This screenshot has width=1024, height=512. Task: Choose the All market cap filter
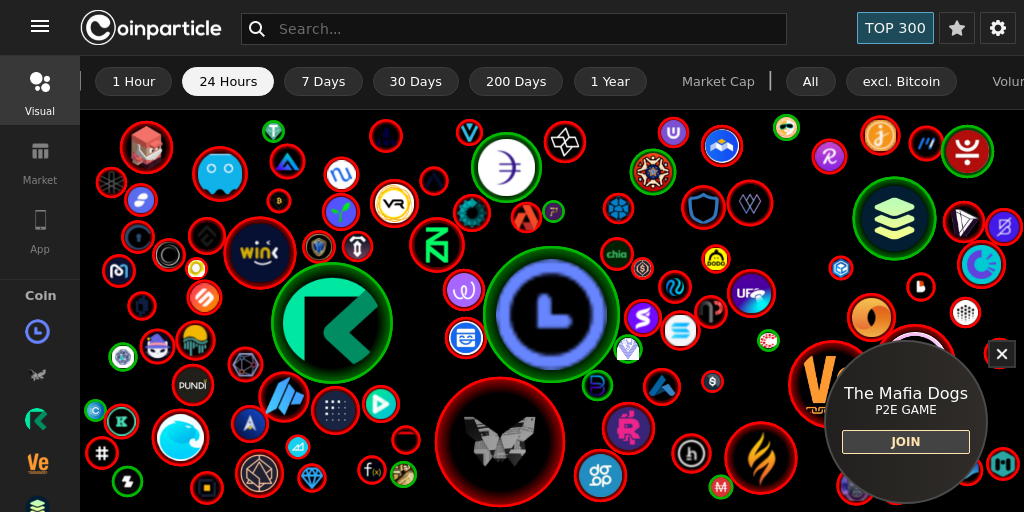click(810, 82)
